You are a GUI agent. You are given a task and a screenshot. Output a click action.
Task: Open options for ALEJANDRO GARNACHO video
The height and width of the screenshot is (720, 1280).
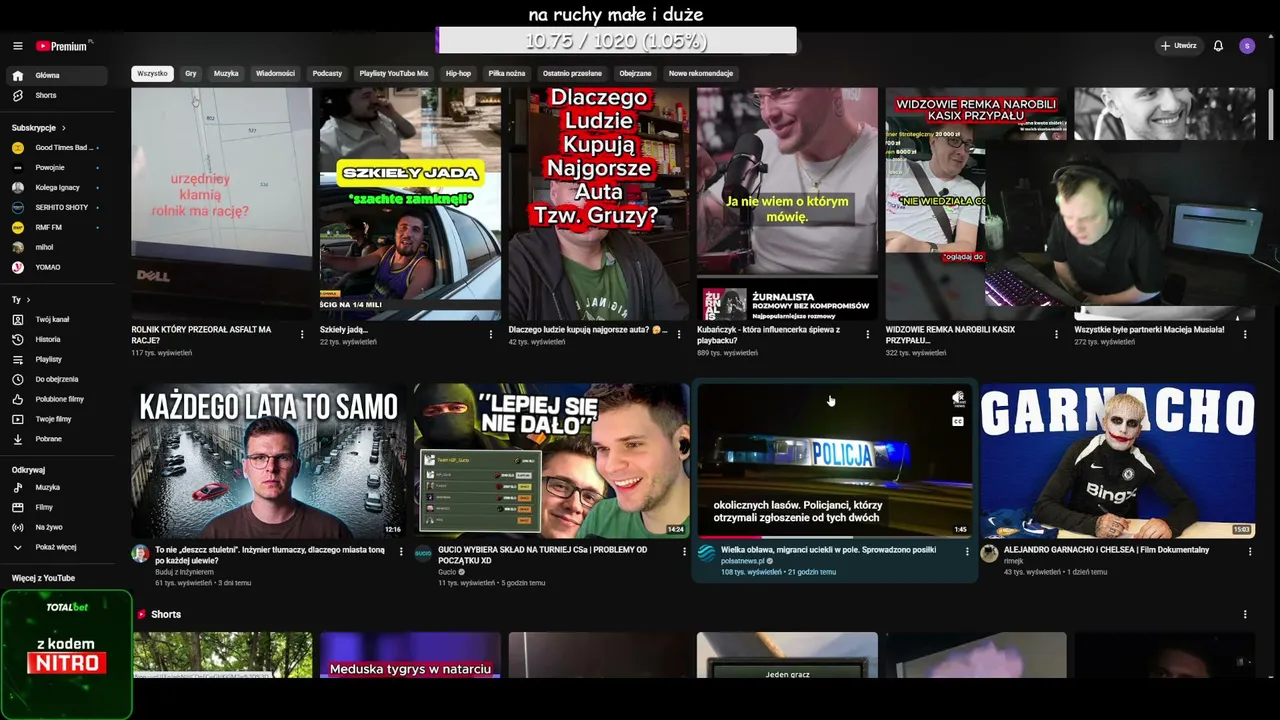[x=1250, y=551]
